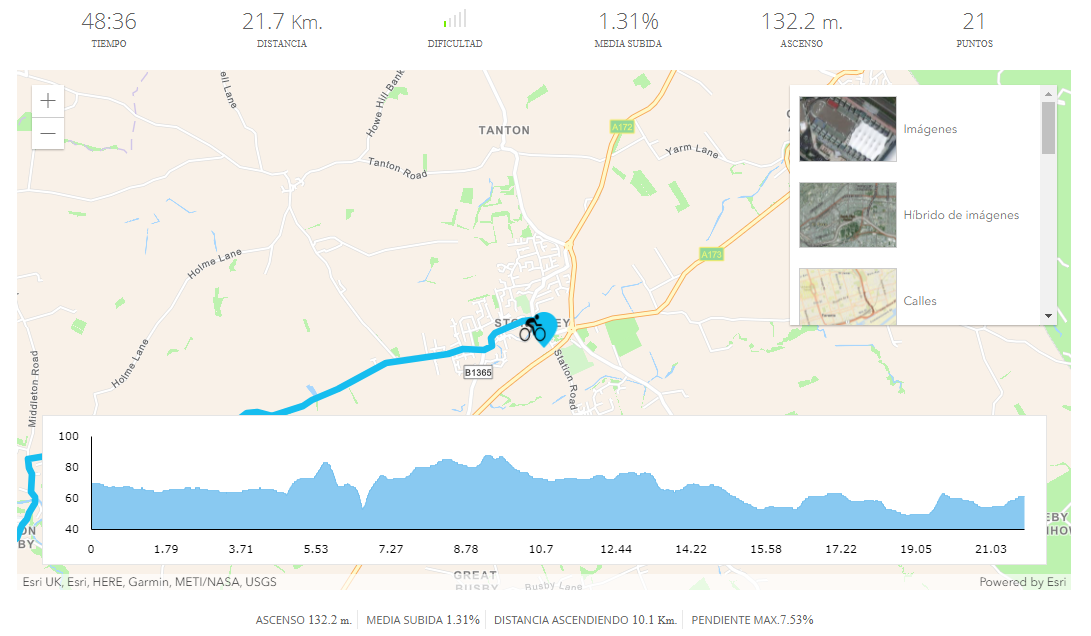This screenshot has width=1091, height=636.
Task: Click the TANTON place label
Action: coord(504,130)
